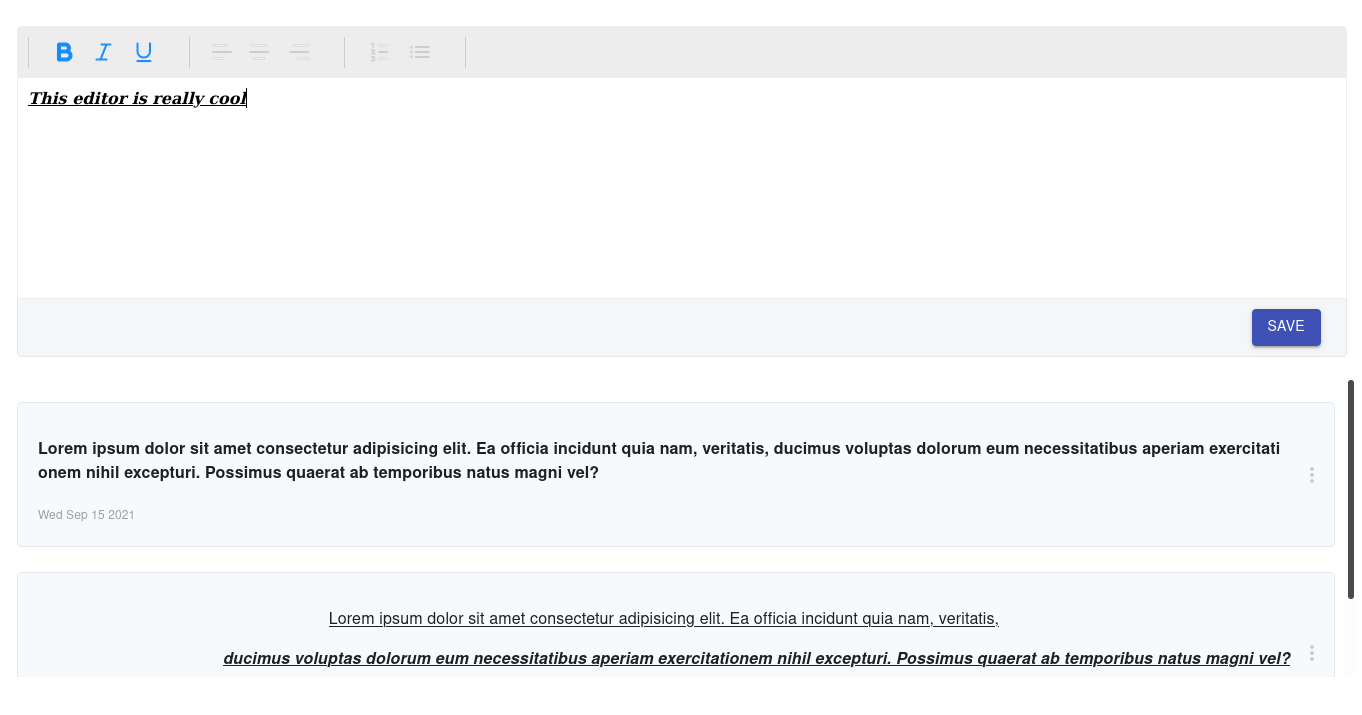Click the SAVE button
Viewport: 1362px width, 715px height.
pyautogui.click(x=1286, y=327)
